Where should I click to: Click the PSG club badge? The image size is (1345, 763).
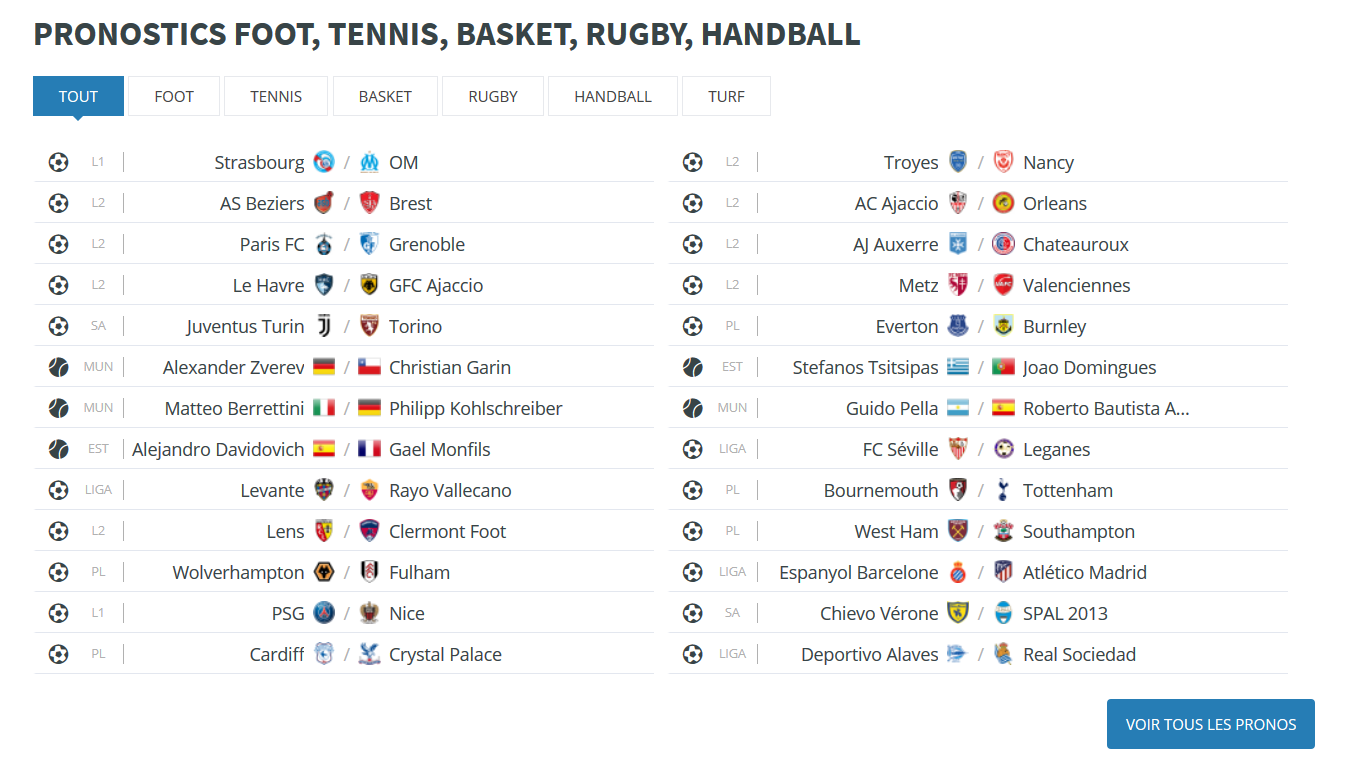(324, 613)
